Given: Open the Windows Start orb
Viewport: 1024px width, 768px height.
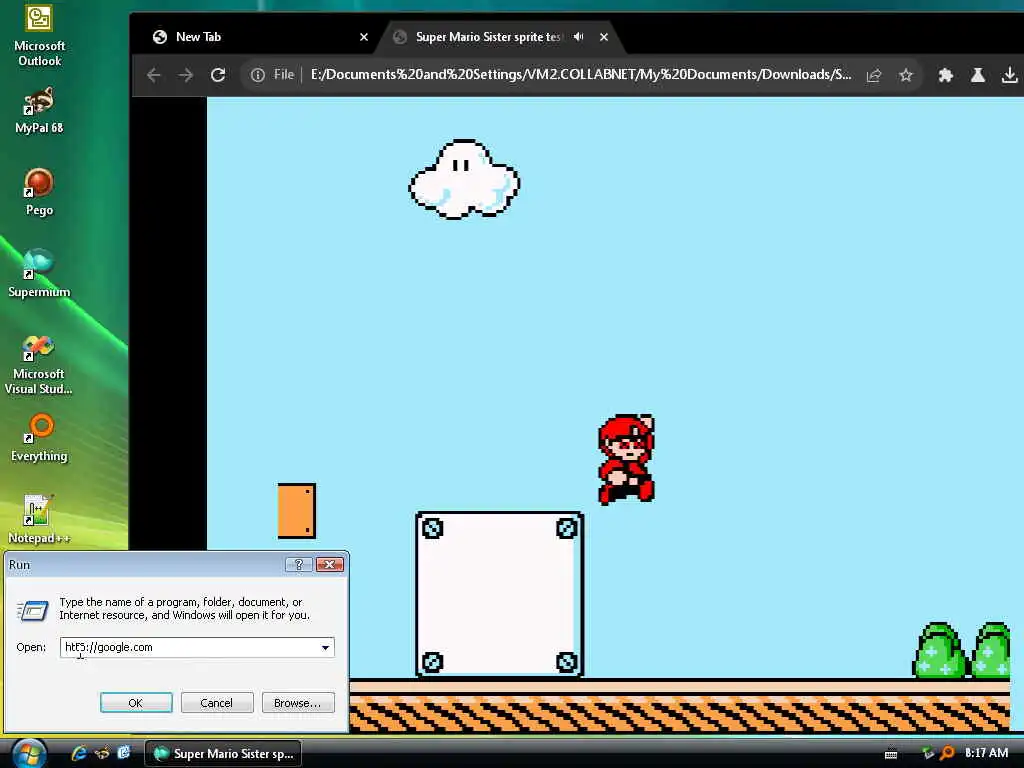Looking at the screenshot, I should point(29,754).
